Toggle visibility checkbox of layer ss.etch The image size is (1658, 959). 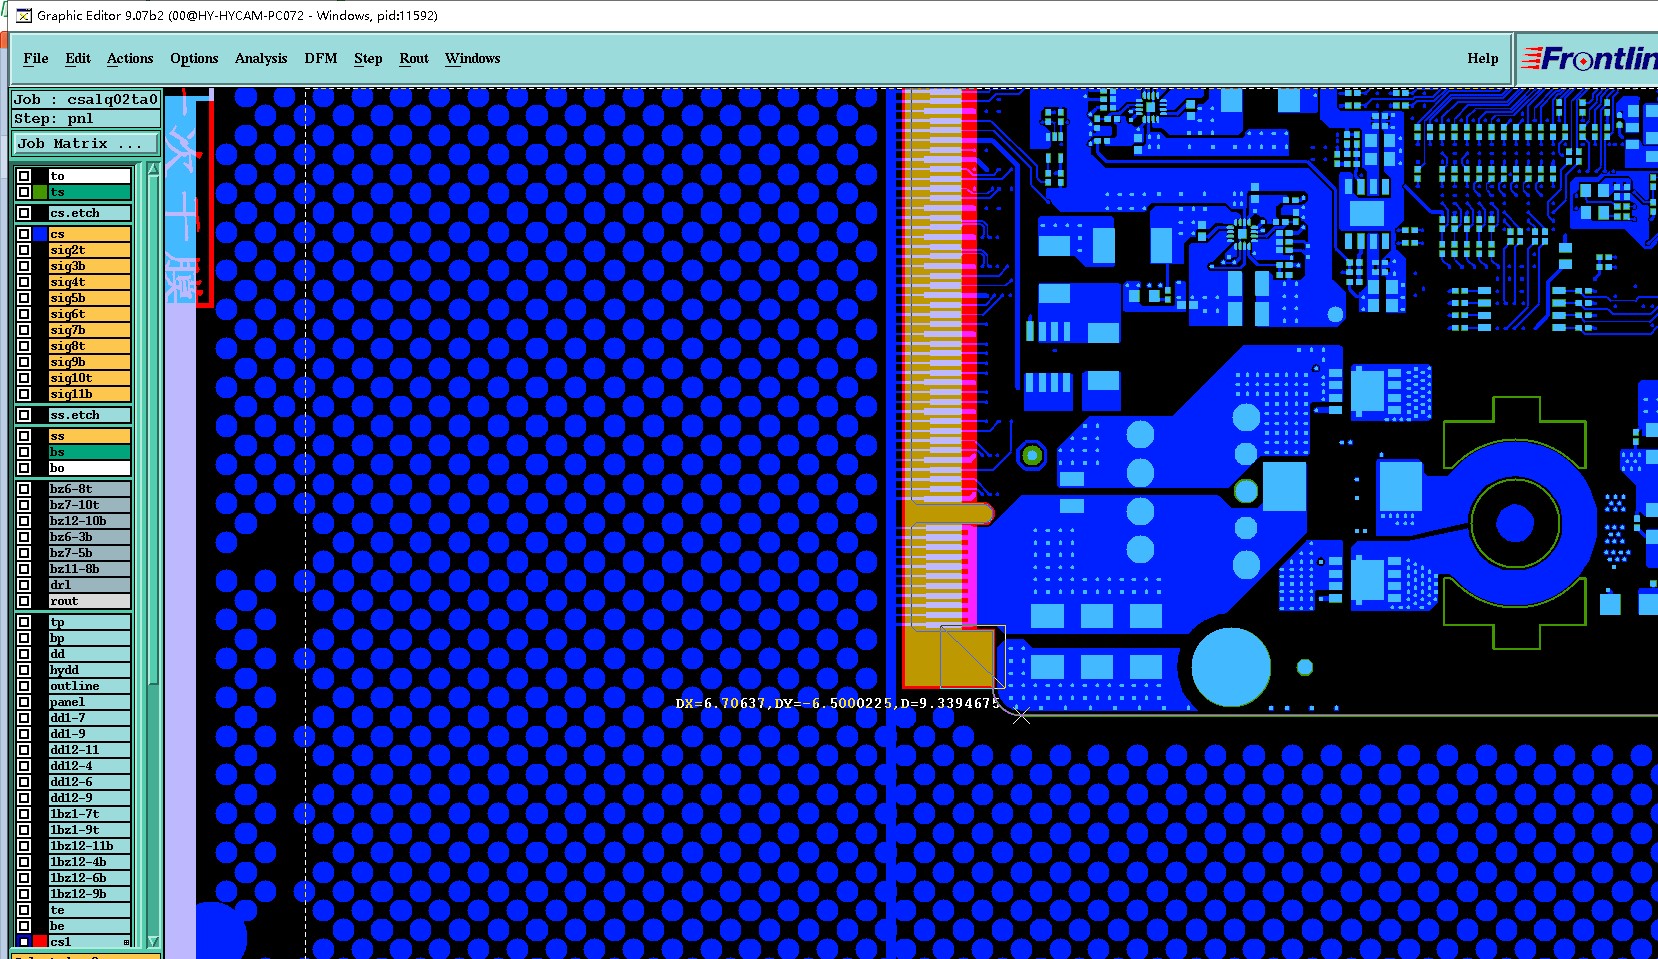point(24,415)
